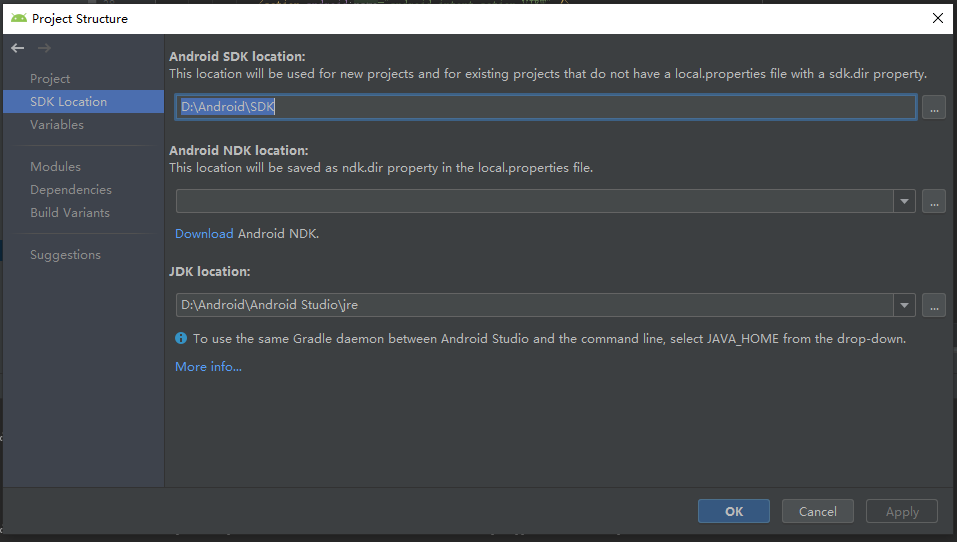
Task: Click the Apply button
Action: (902, 511)
